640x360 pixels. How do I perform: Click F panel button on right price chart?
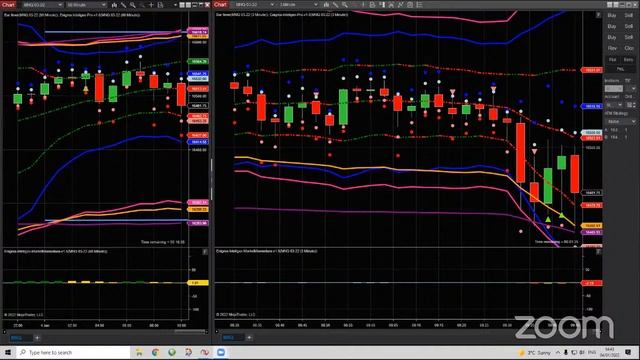click(x=598, y=15)
